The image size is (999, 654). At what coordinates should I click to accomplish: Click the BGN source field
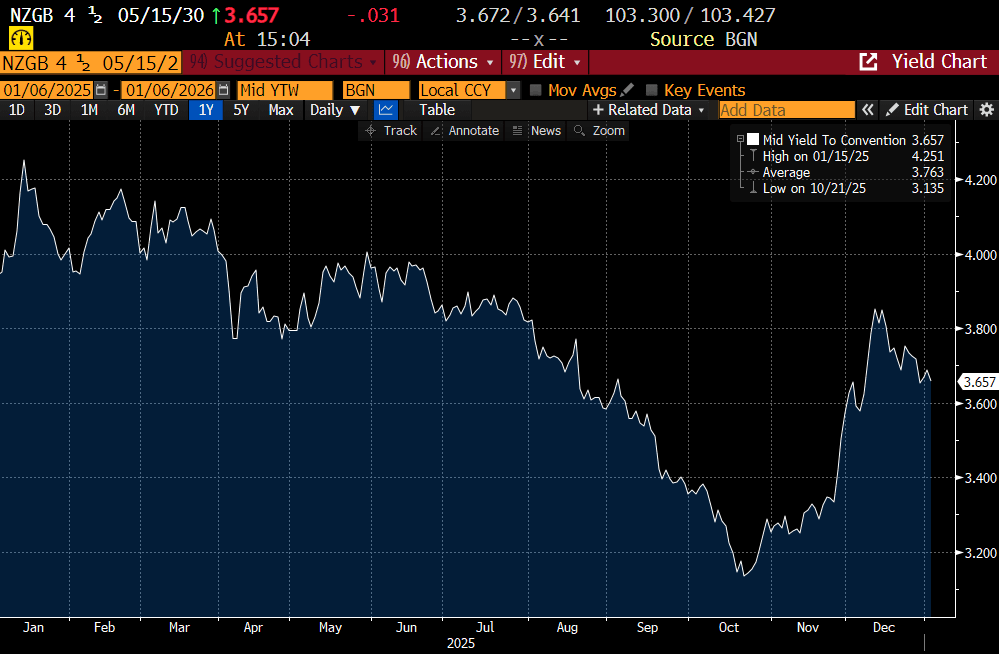376,90
